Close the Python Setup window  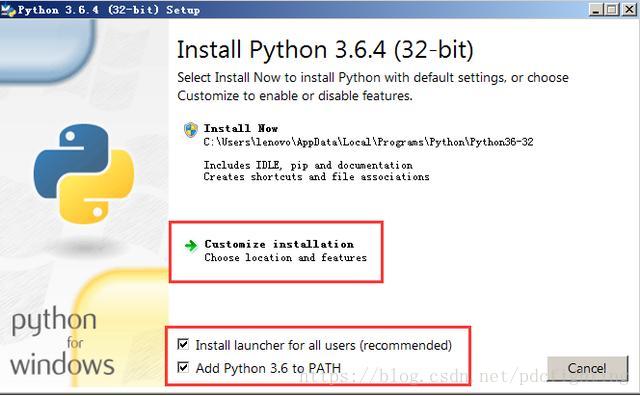629,10
